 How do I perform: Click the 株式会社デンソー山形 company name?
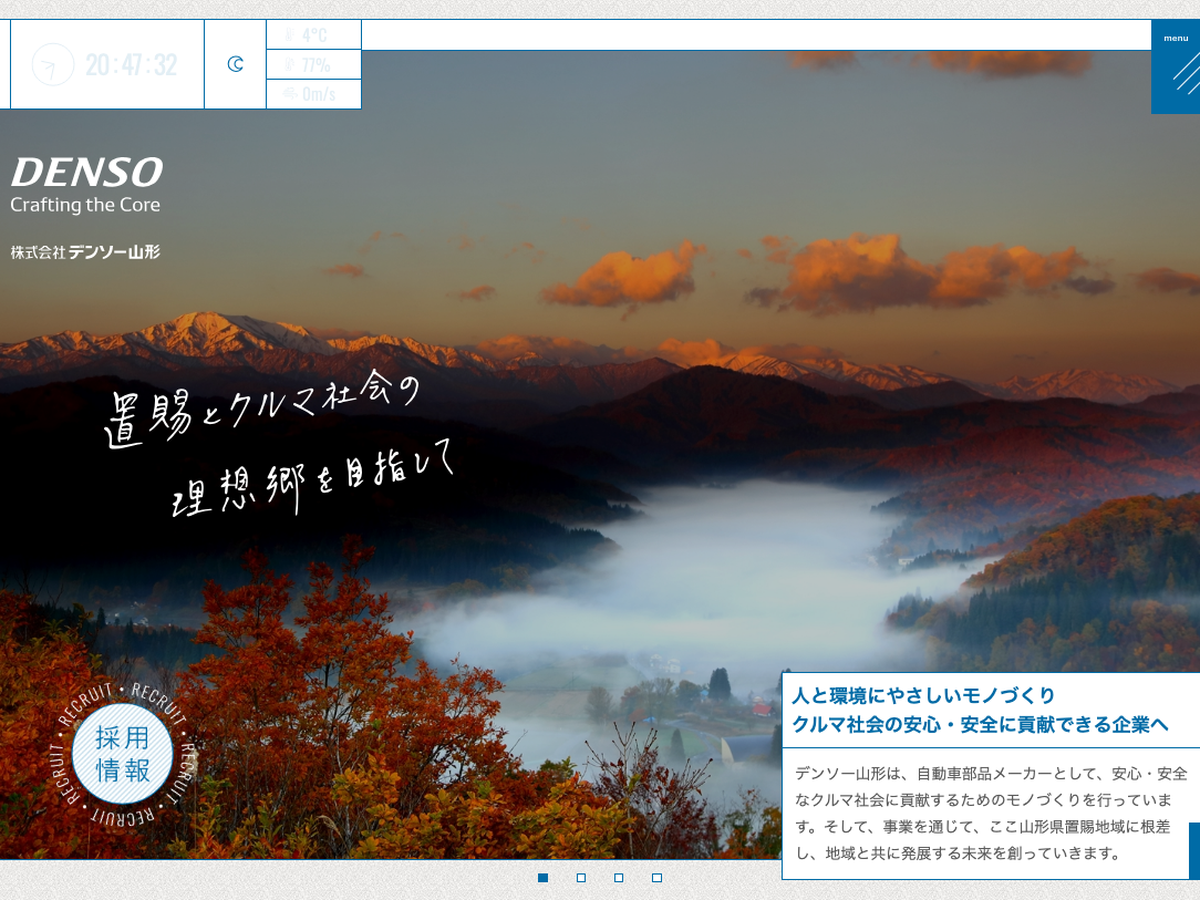[86, 252]
